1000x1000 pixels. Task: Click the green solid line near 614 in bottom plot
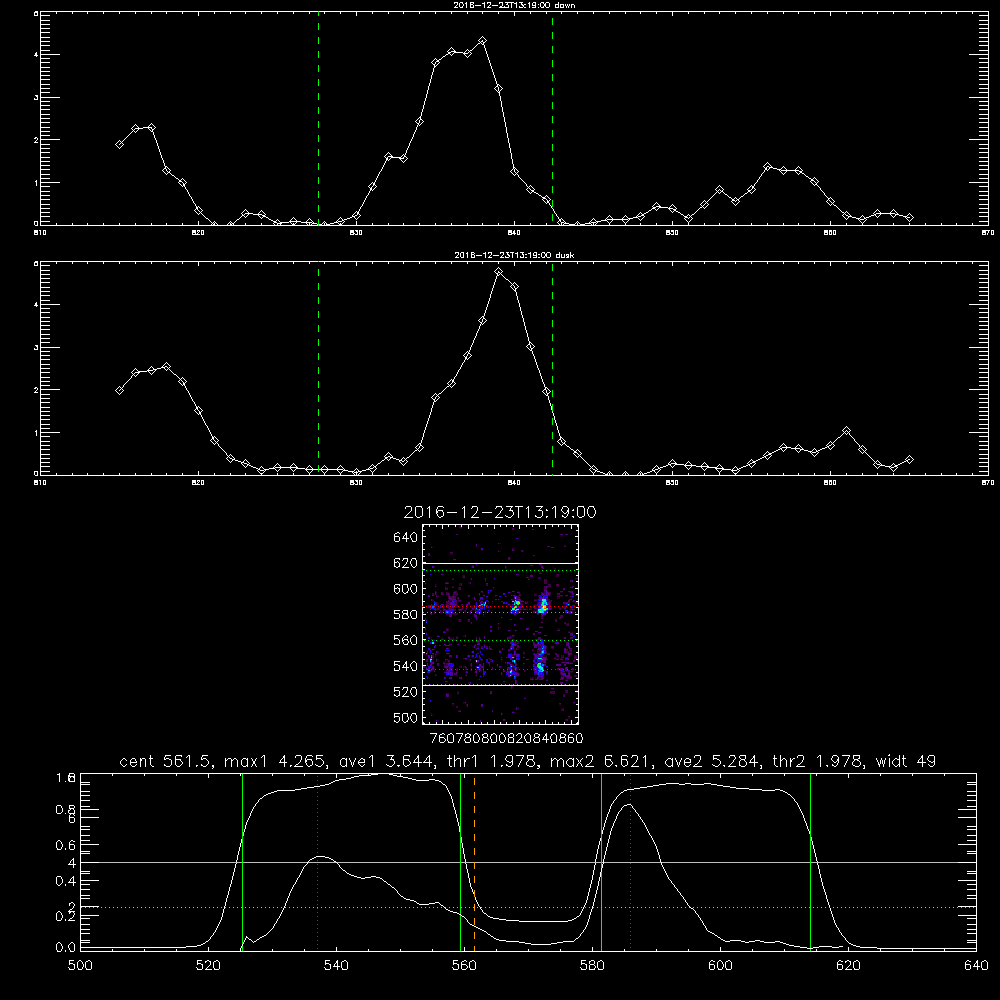811,864
